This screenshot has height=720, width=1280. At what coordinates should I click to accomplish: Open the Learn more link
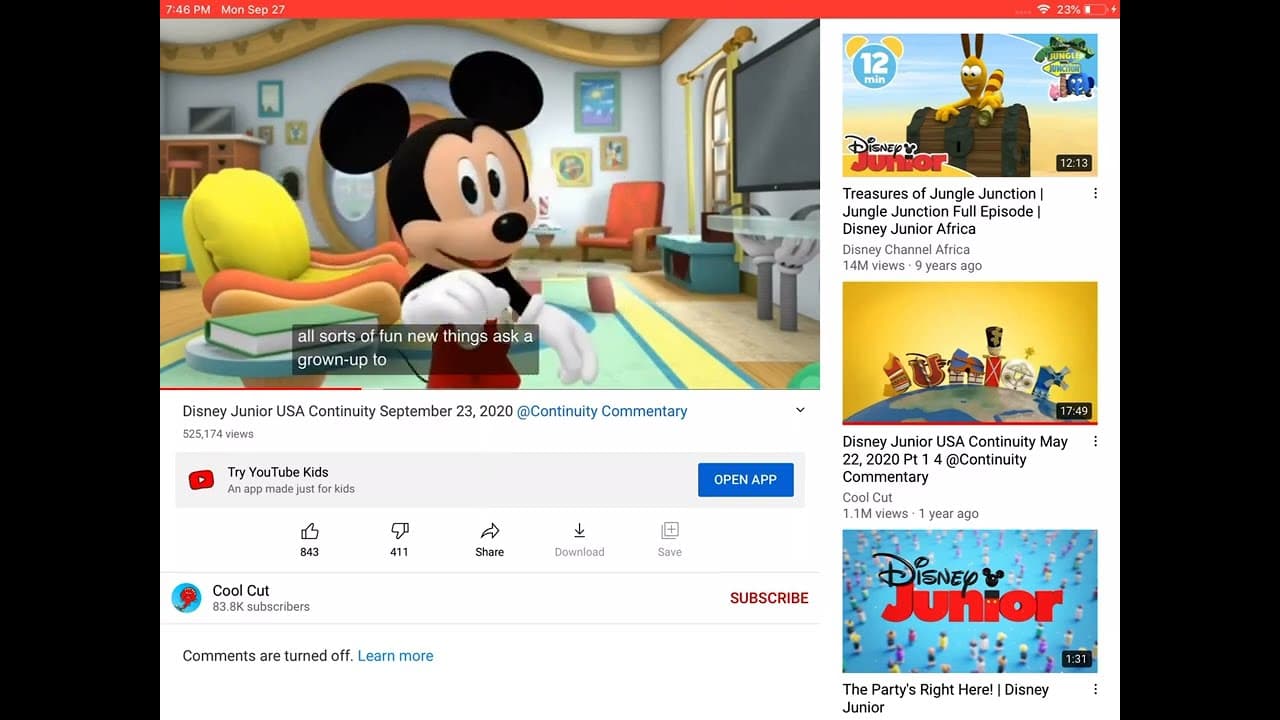395,656
